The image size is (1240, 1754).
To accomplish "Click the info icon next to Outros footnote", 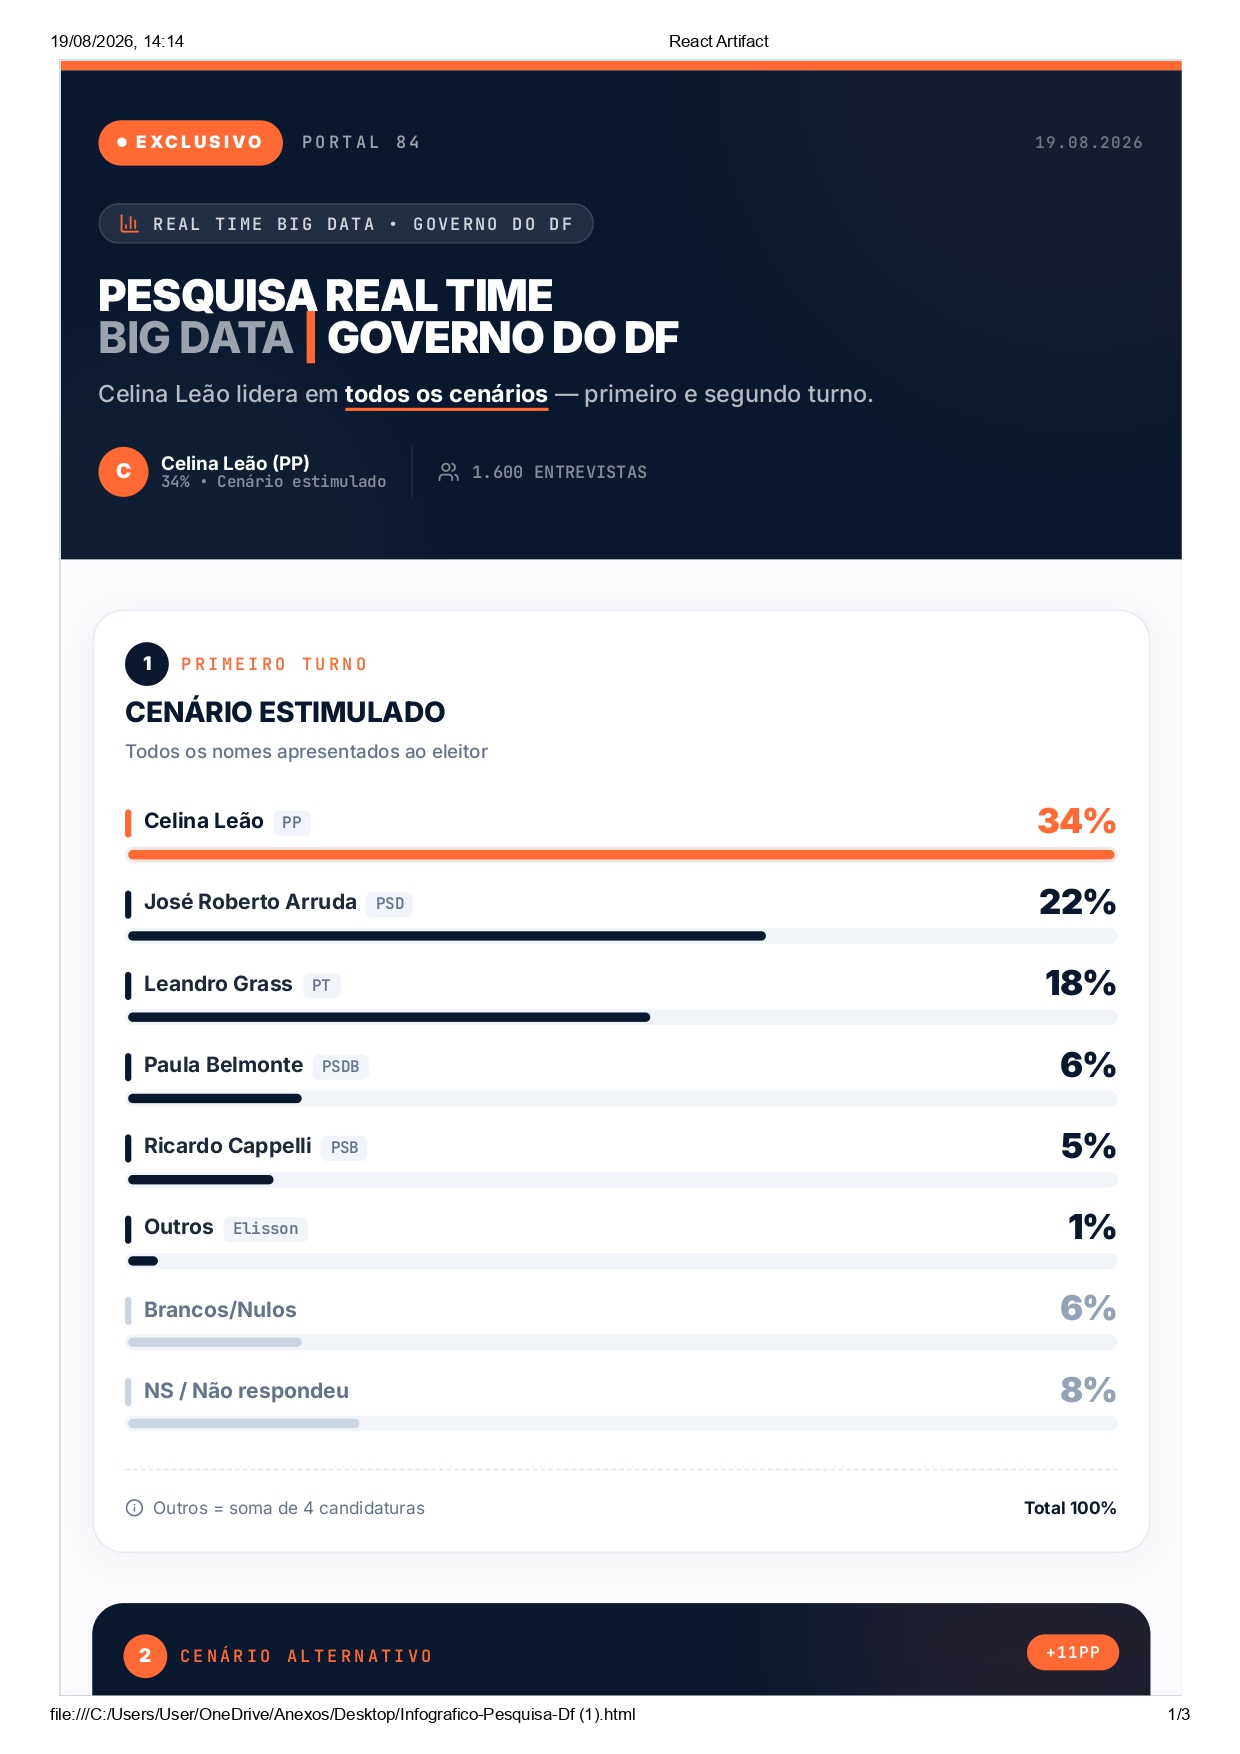I will coord(134,1508).
